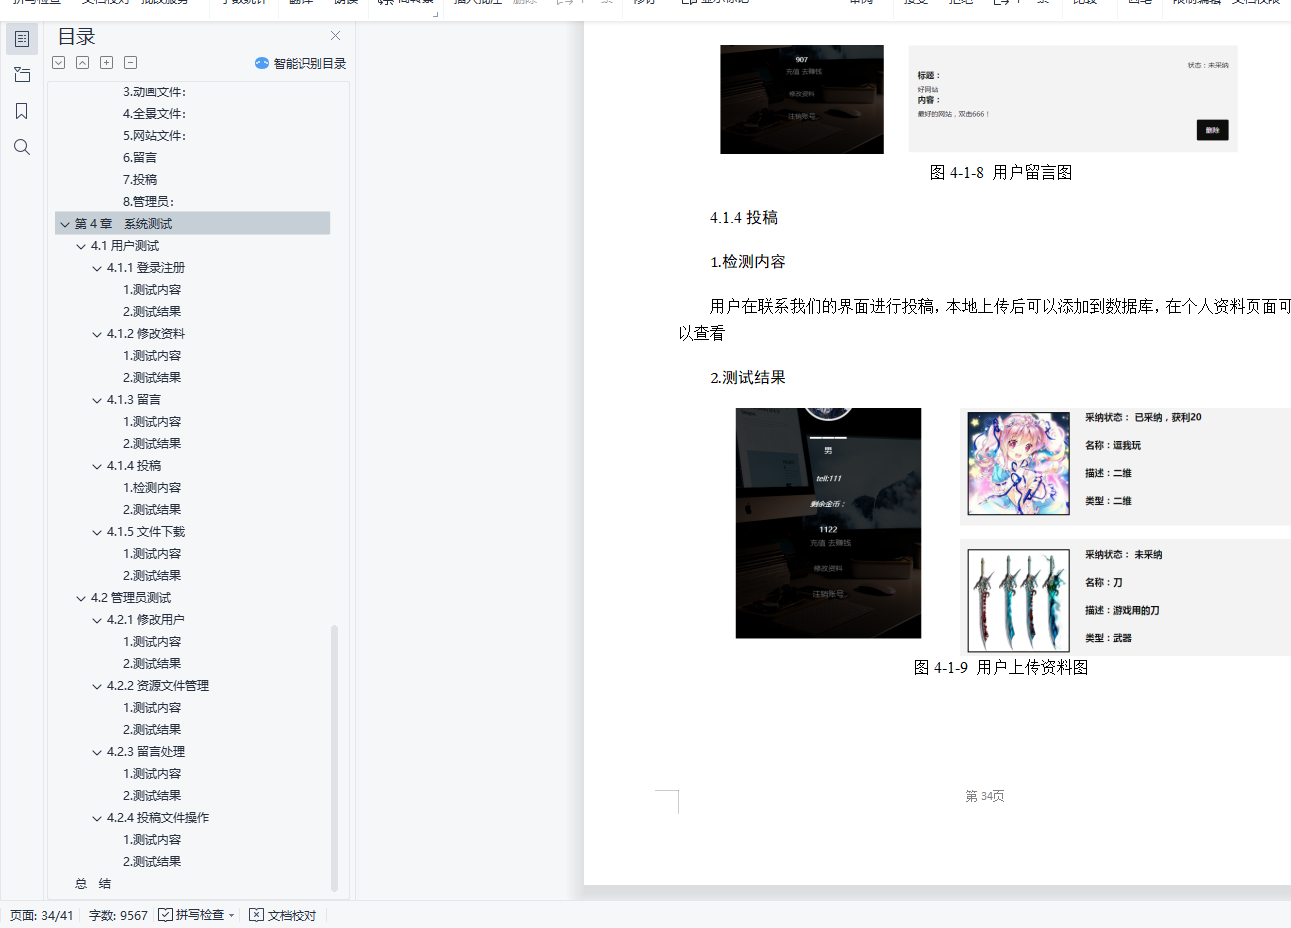
Task: Go to 1.检测内容 in the outline
Action: 152,488
